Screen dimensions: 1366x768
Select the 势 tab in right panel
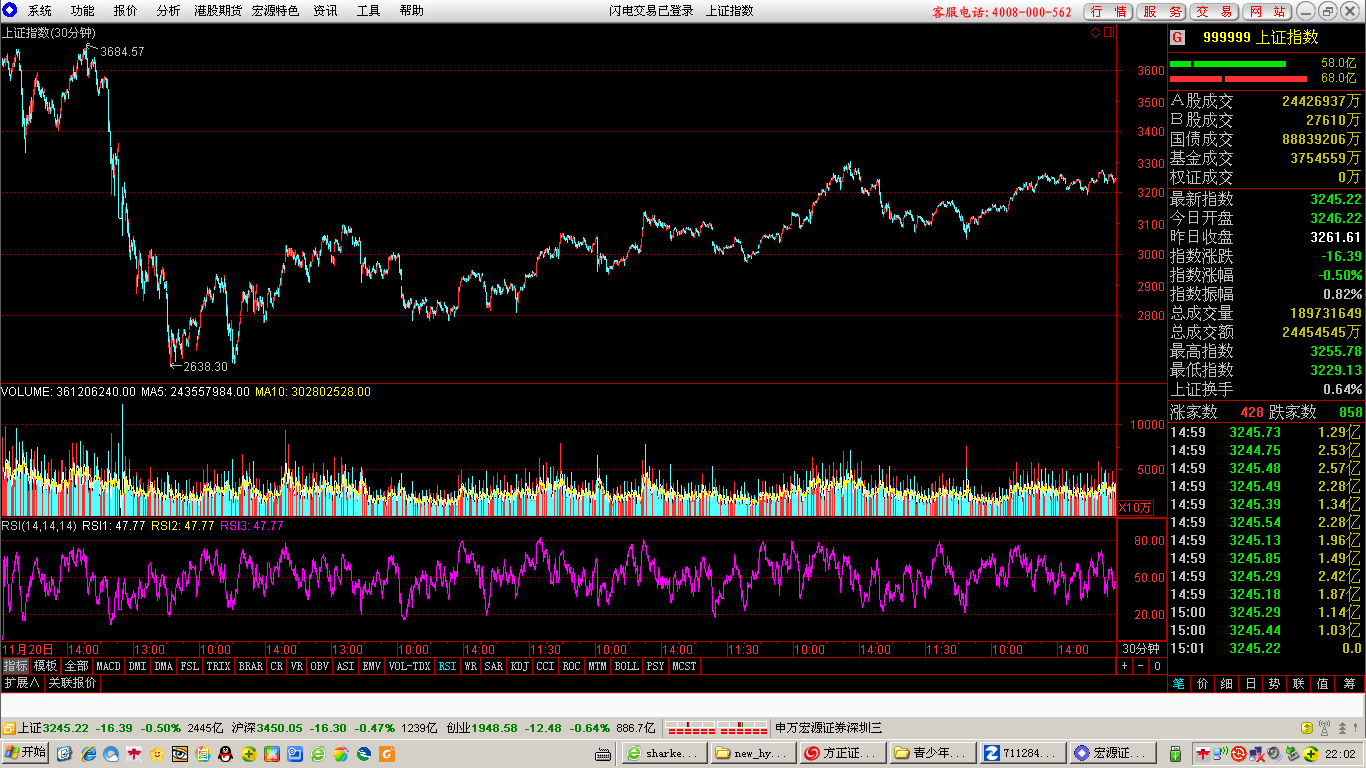(1274, 683)
